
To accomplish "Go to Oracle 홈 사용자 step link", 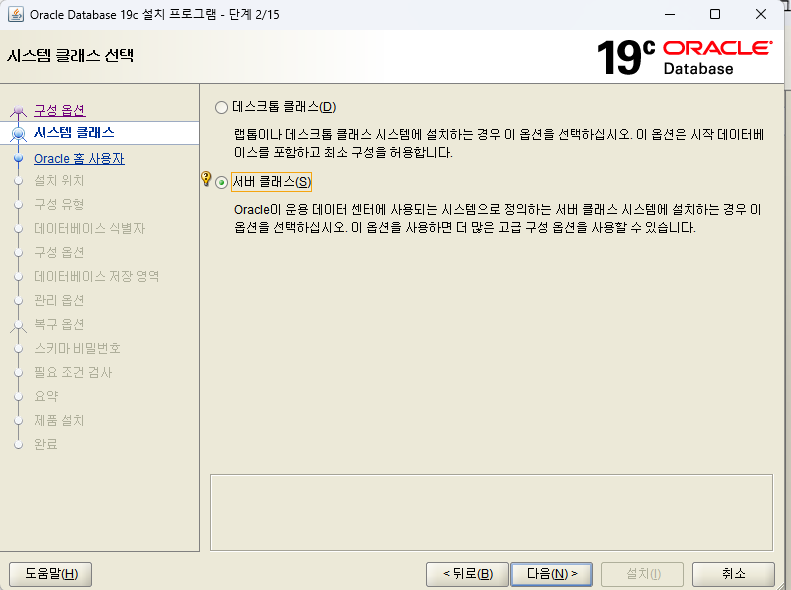I will 79,158.
